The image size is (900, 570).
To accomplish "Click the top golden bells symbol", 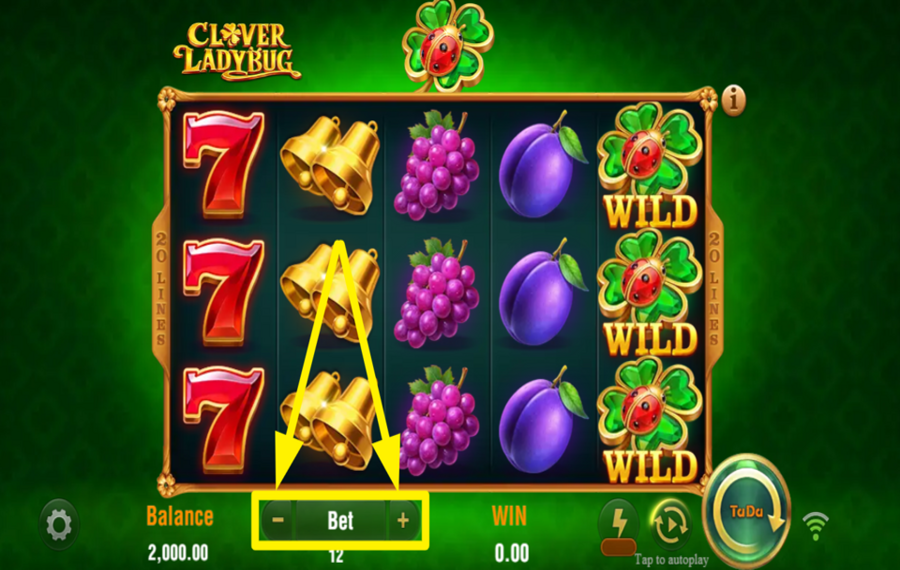I will 330,165.
